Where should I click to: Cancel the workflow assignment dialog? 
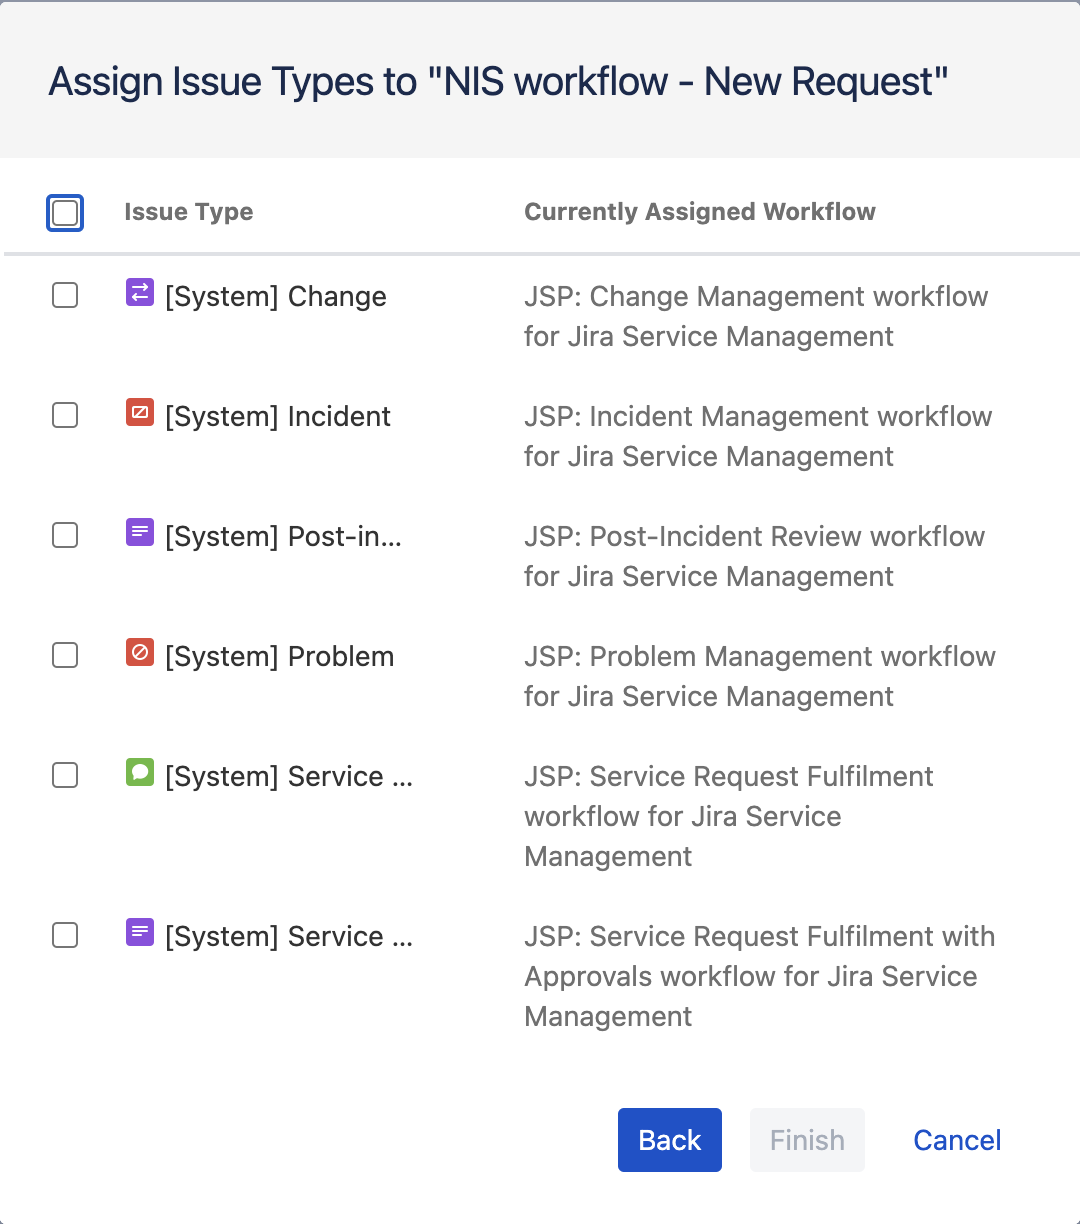(956, 1140)
